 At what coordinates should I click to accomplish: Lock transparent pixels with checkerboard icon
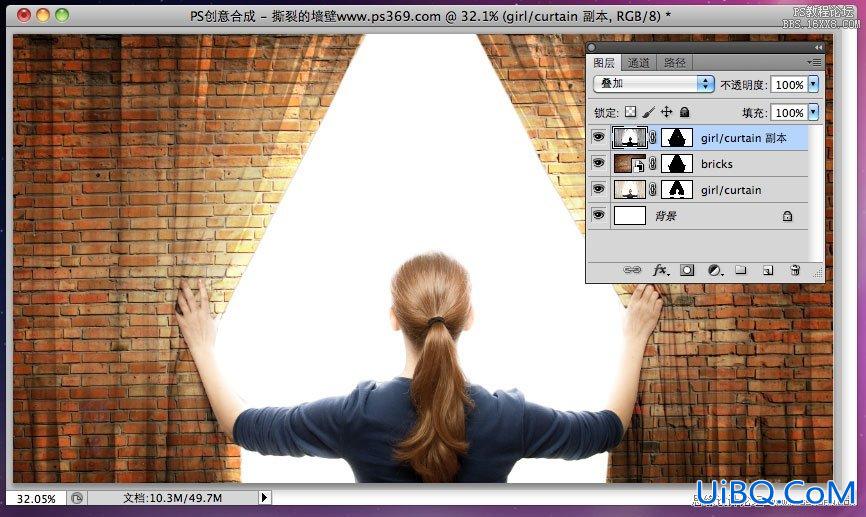point(631,112)
